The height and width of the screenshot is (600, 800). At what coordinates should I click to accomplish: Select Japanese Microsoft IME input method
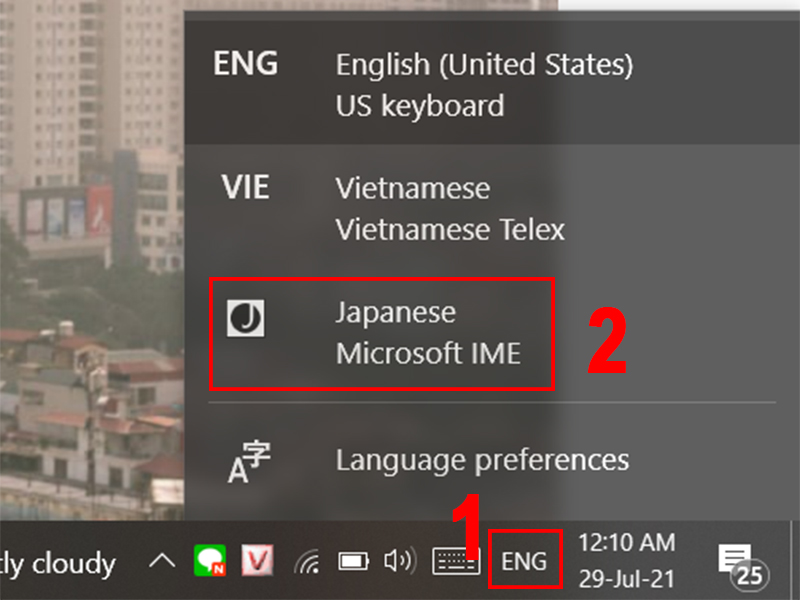490,334
